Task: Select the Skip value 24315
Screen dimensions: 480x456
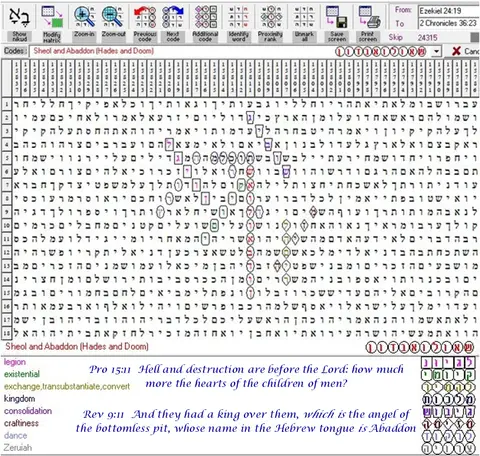Action: click(427, 38)
